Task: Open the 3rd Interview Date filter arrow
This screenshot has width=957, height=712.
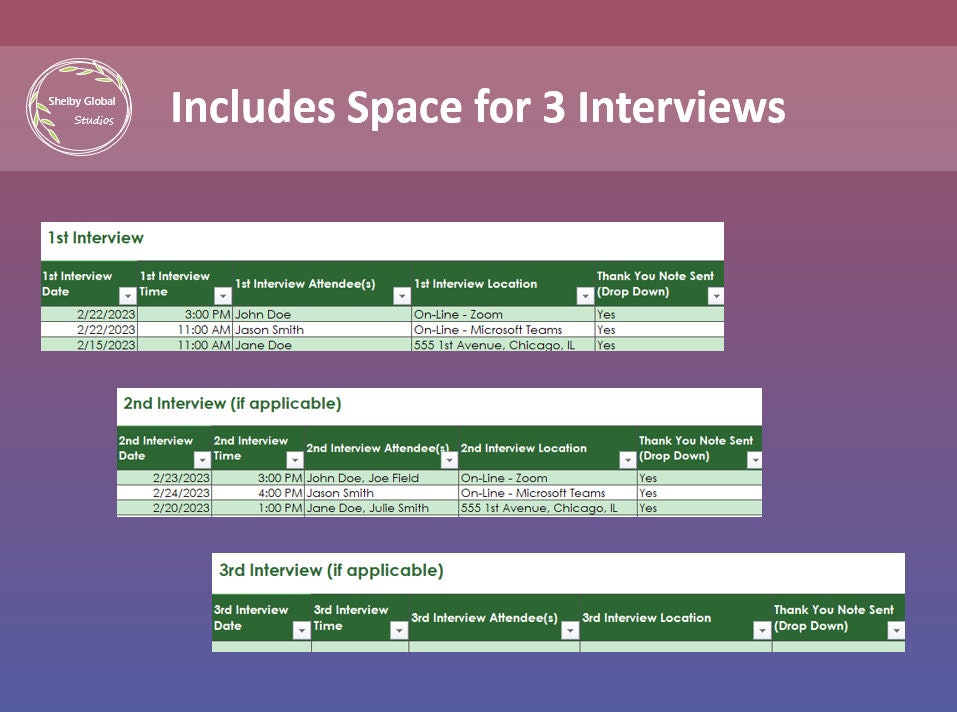Action: (301, 630)
